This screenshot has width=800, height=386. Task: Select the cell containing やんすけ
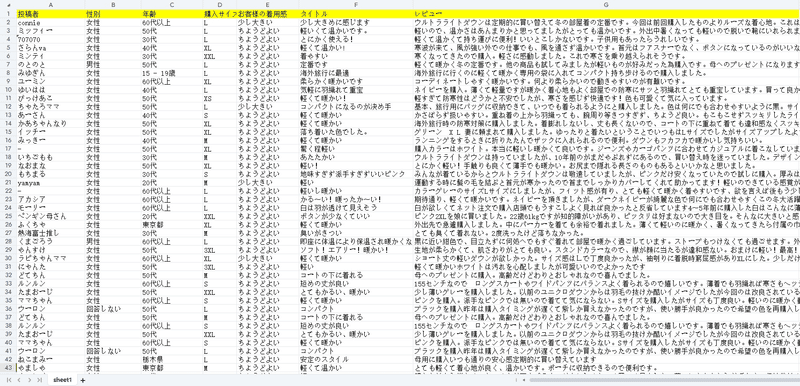[51, 250]
